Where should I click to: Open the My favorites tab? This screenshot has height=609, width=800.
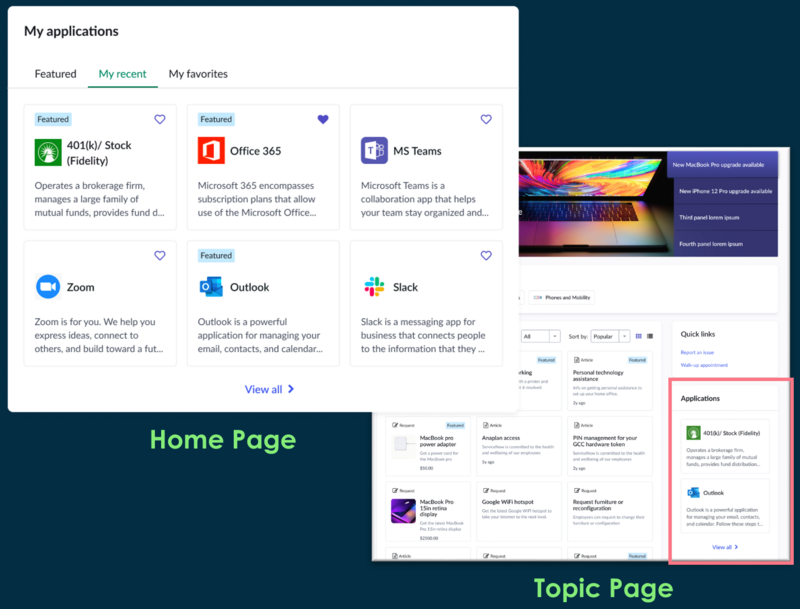[198, 74]
